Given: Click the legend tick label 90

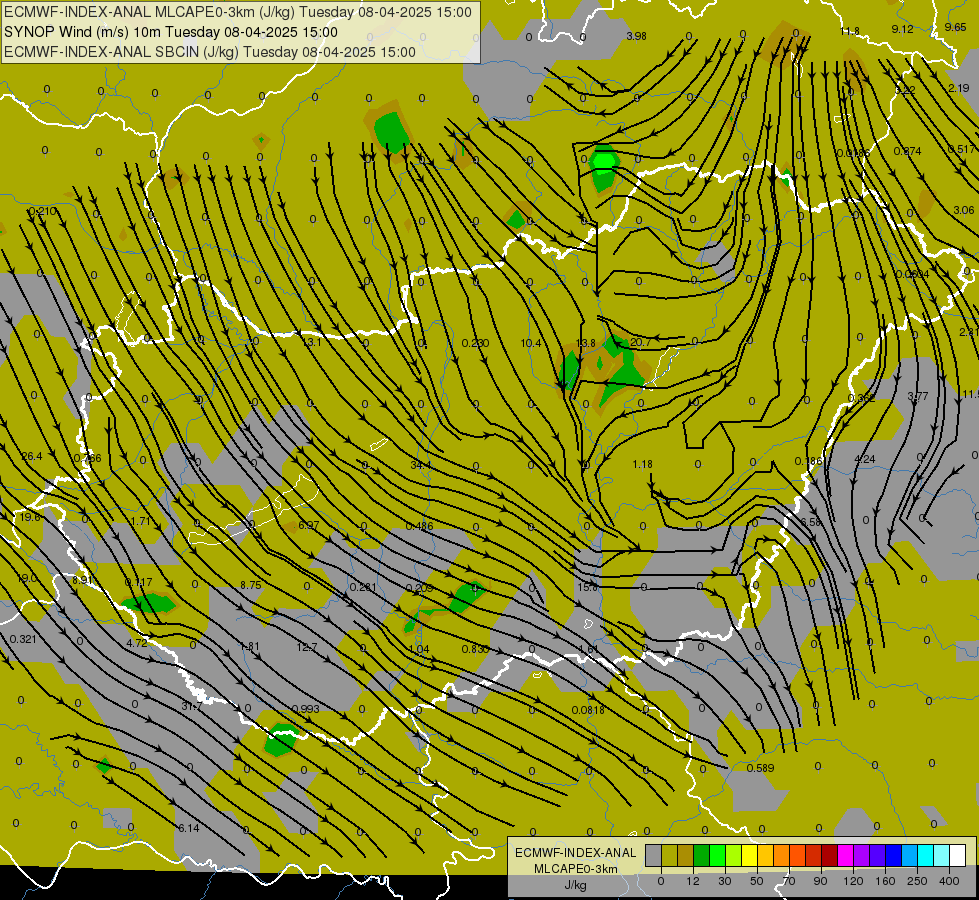Looking at the screenshot, I should (820, 881).
